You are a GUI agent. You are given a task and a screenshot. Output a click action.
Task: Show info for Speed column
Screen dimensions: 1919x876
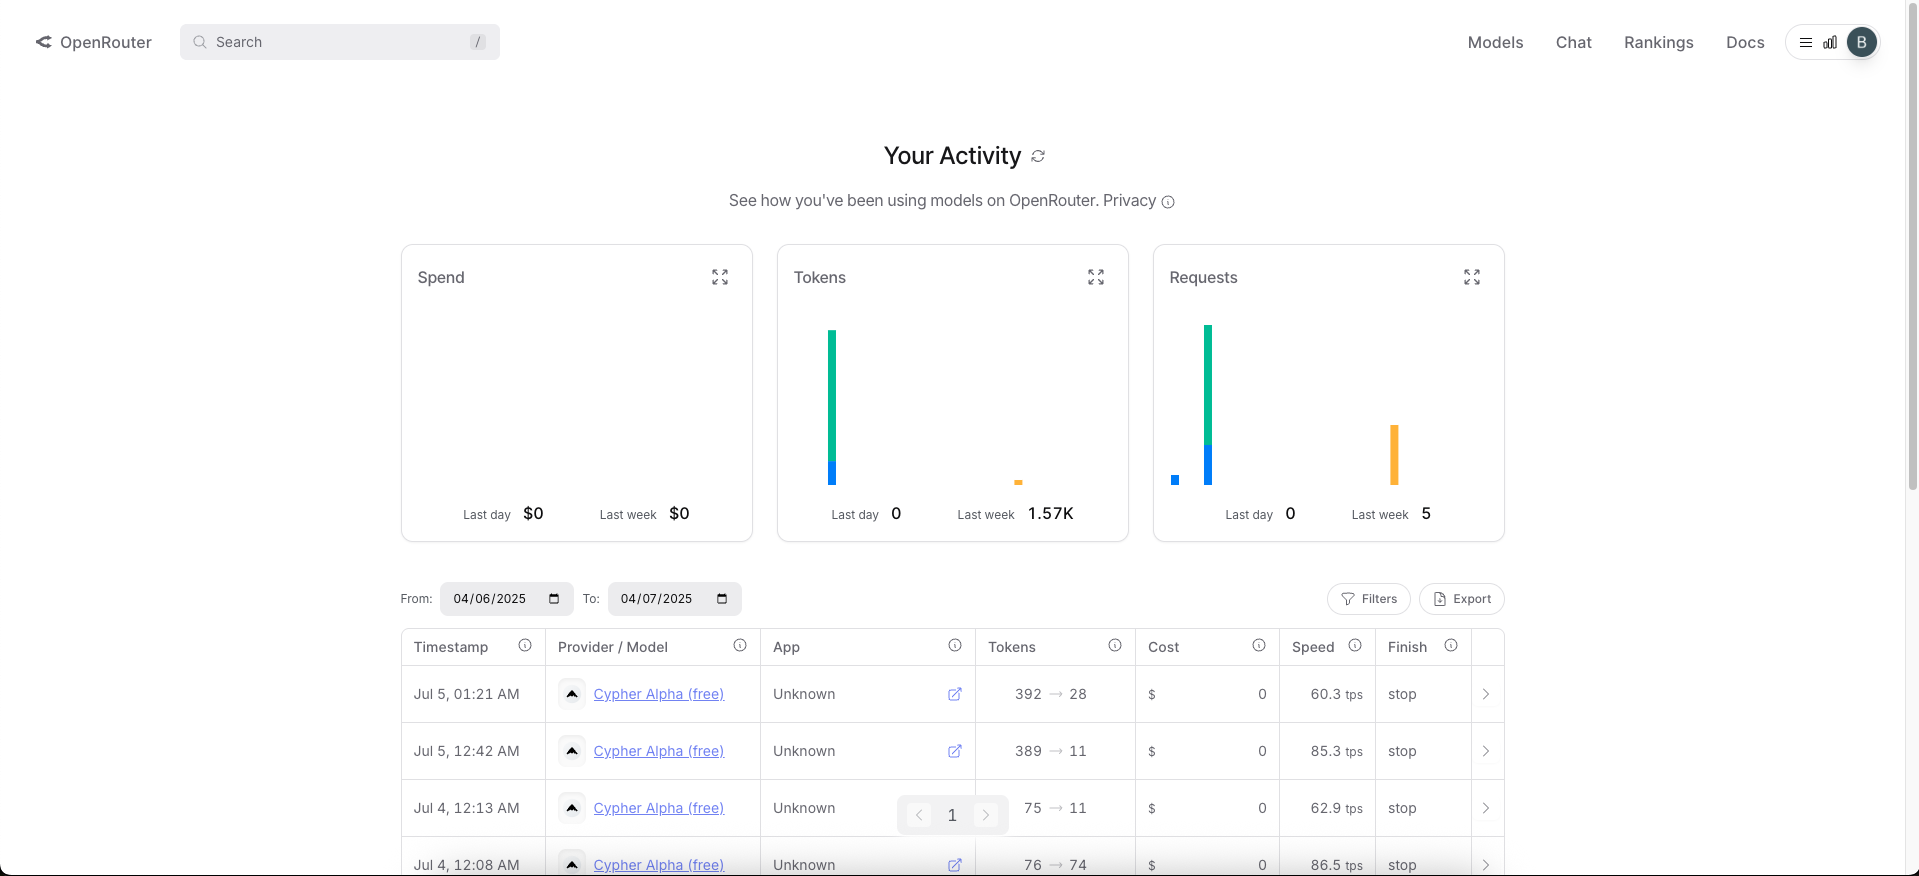point(1355,646)
